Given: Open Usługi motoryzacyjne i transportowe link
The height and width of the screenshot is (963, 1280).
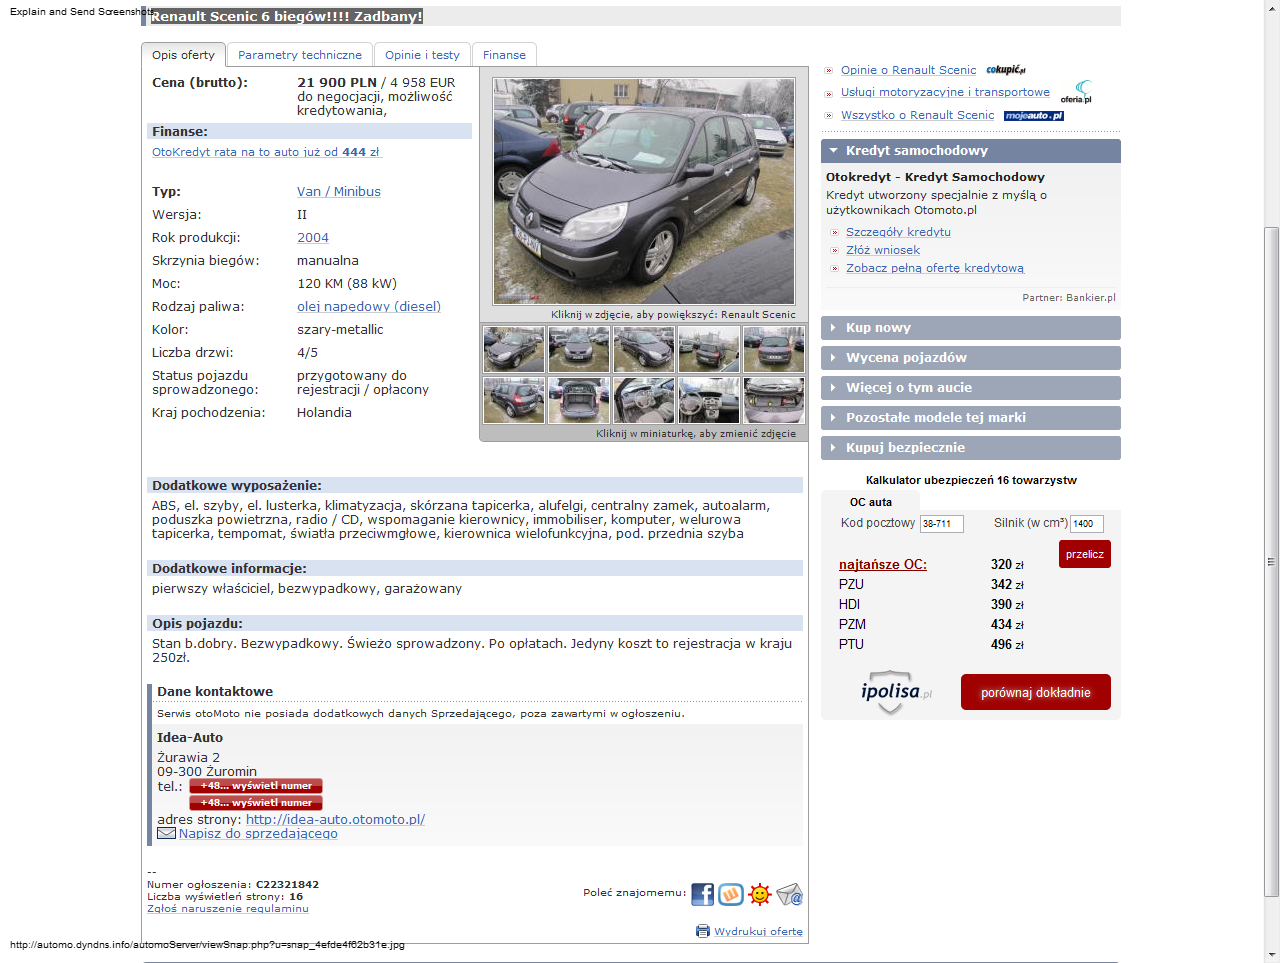Looking at the screenshot, I should (x=945, y=92).
